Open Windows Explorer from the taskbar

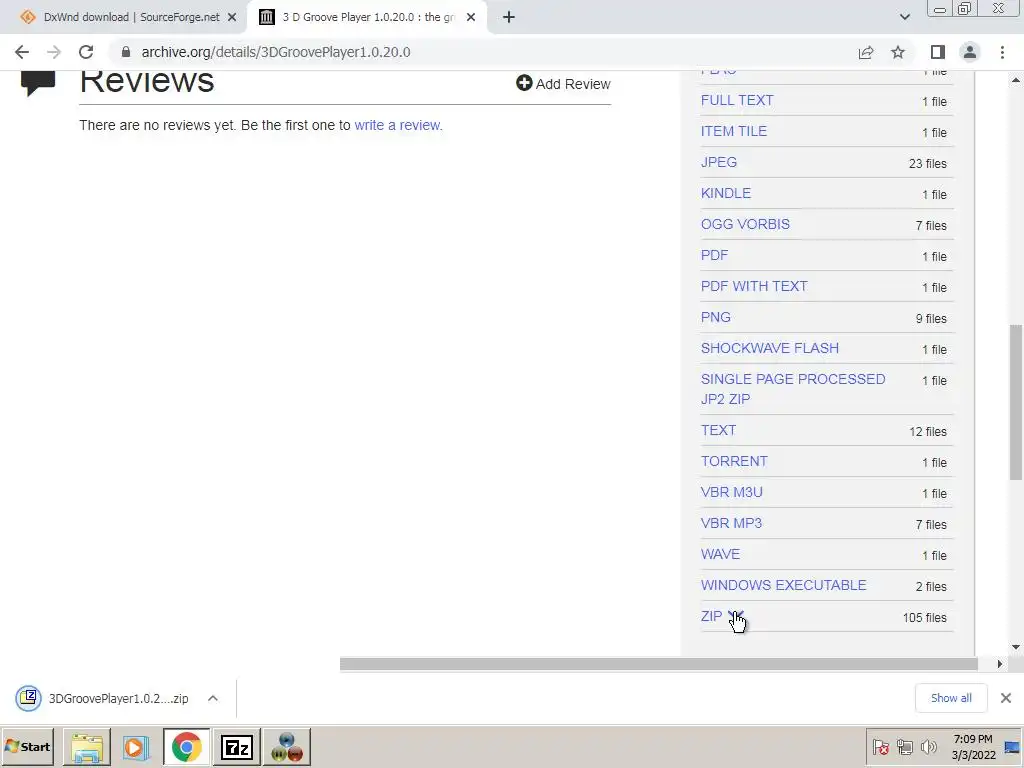[87, 747]
